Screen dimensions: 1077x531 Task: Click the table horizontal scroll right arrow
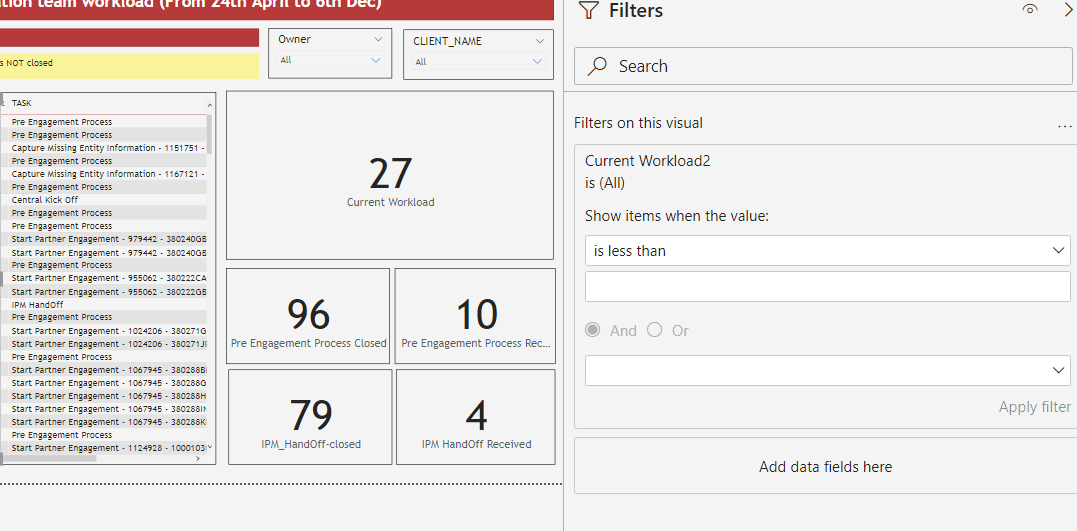198,458
